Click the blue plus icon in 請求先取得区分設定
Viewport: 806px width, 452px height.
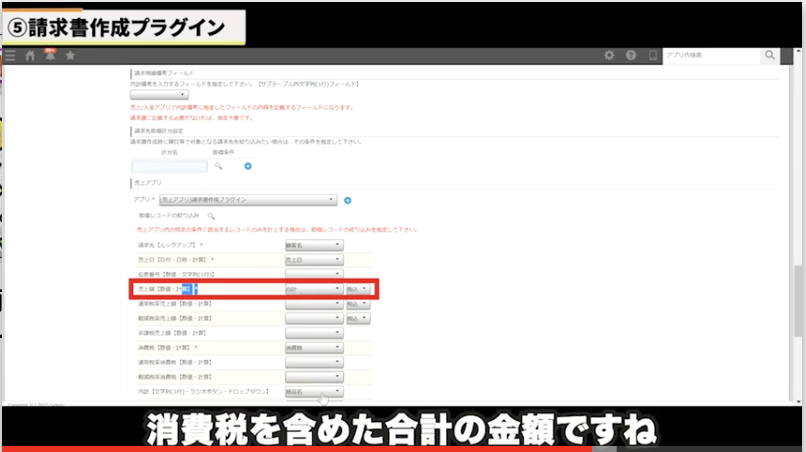(x=247, y=166)
